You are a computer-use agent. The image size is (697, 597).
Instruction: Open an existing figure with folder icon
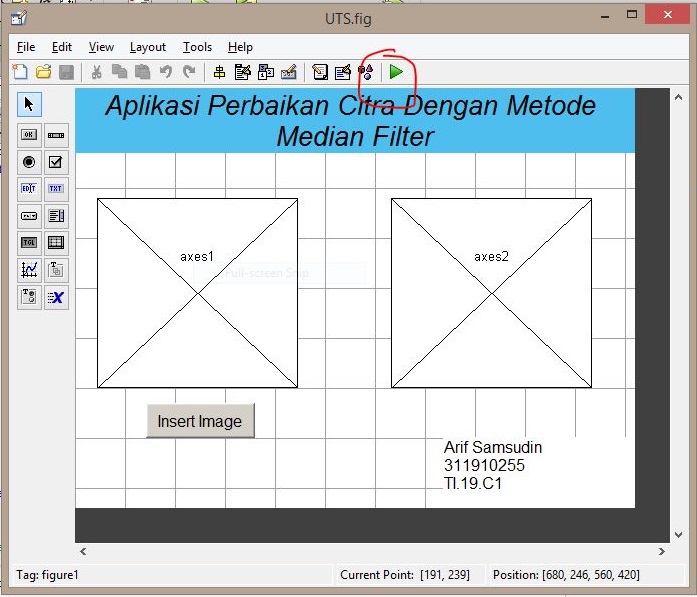[44, 72]
